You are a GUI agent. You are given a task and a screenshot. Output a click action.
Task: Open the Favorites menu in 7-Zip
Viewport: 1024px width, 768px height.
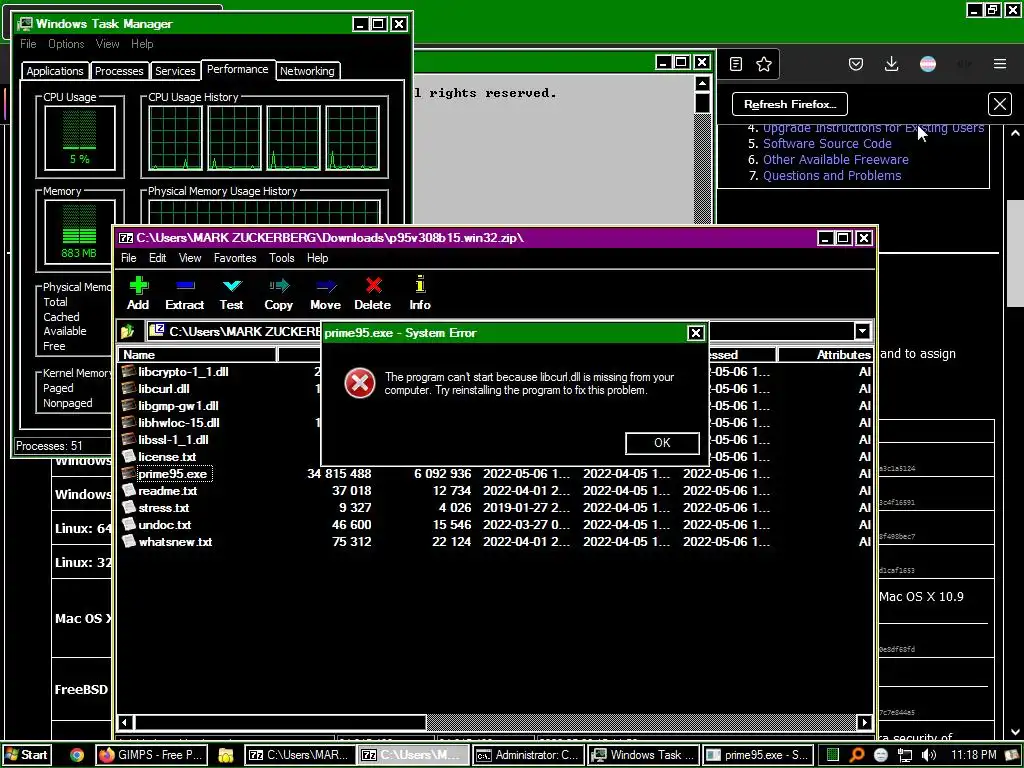235,258
